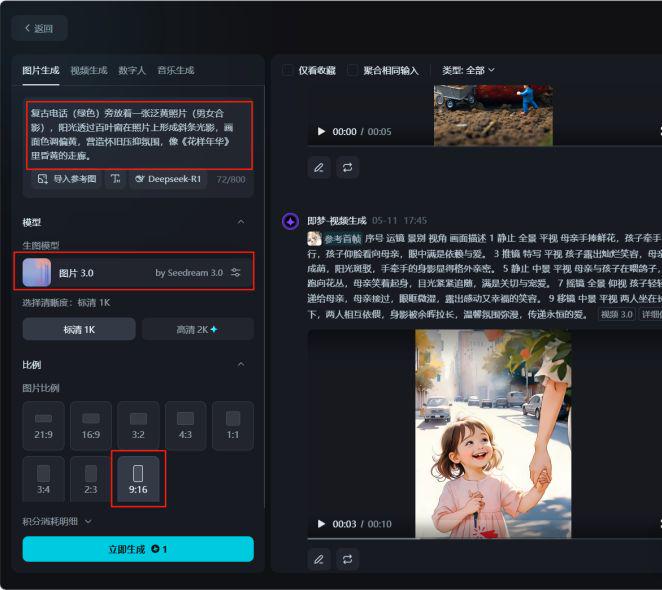Click the edit pencil under the child video
Image resolution: width=662 pixels, height=590 pixels.
[x=319, y=560]
